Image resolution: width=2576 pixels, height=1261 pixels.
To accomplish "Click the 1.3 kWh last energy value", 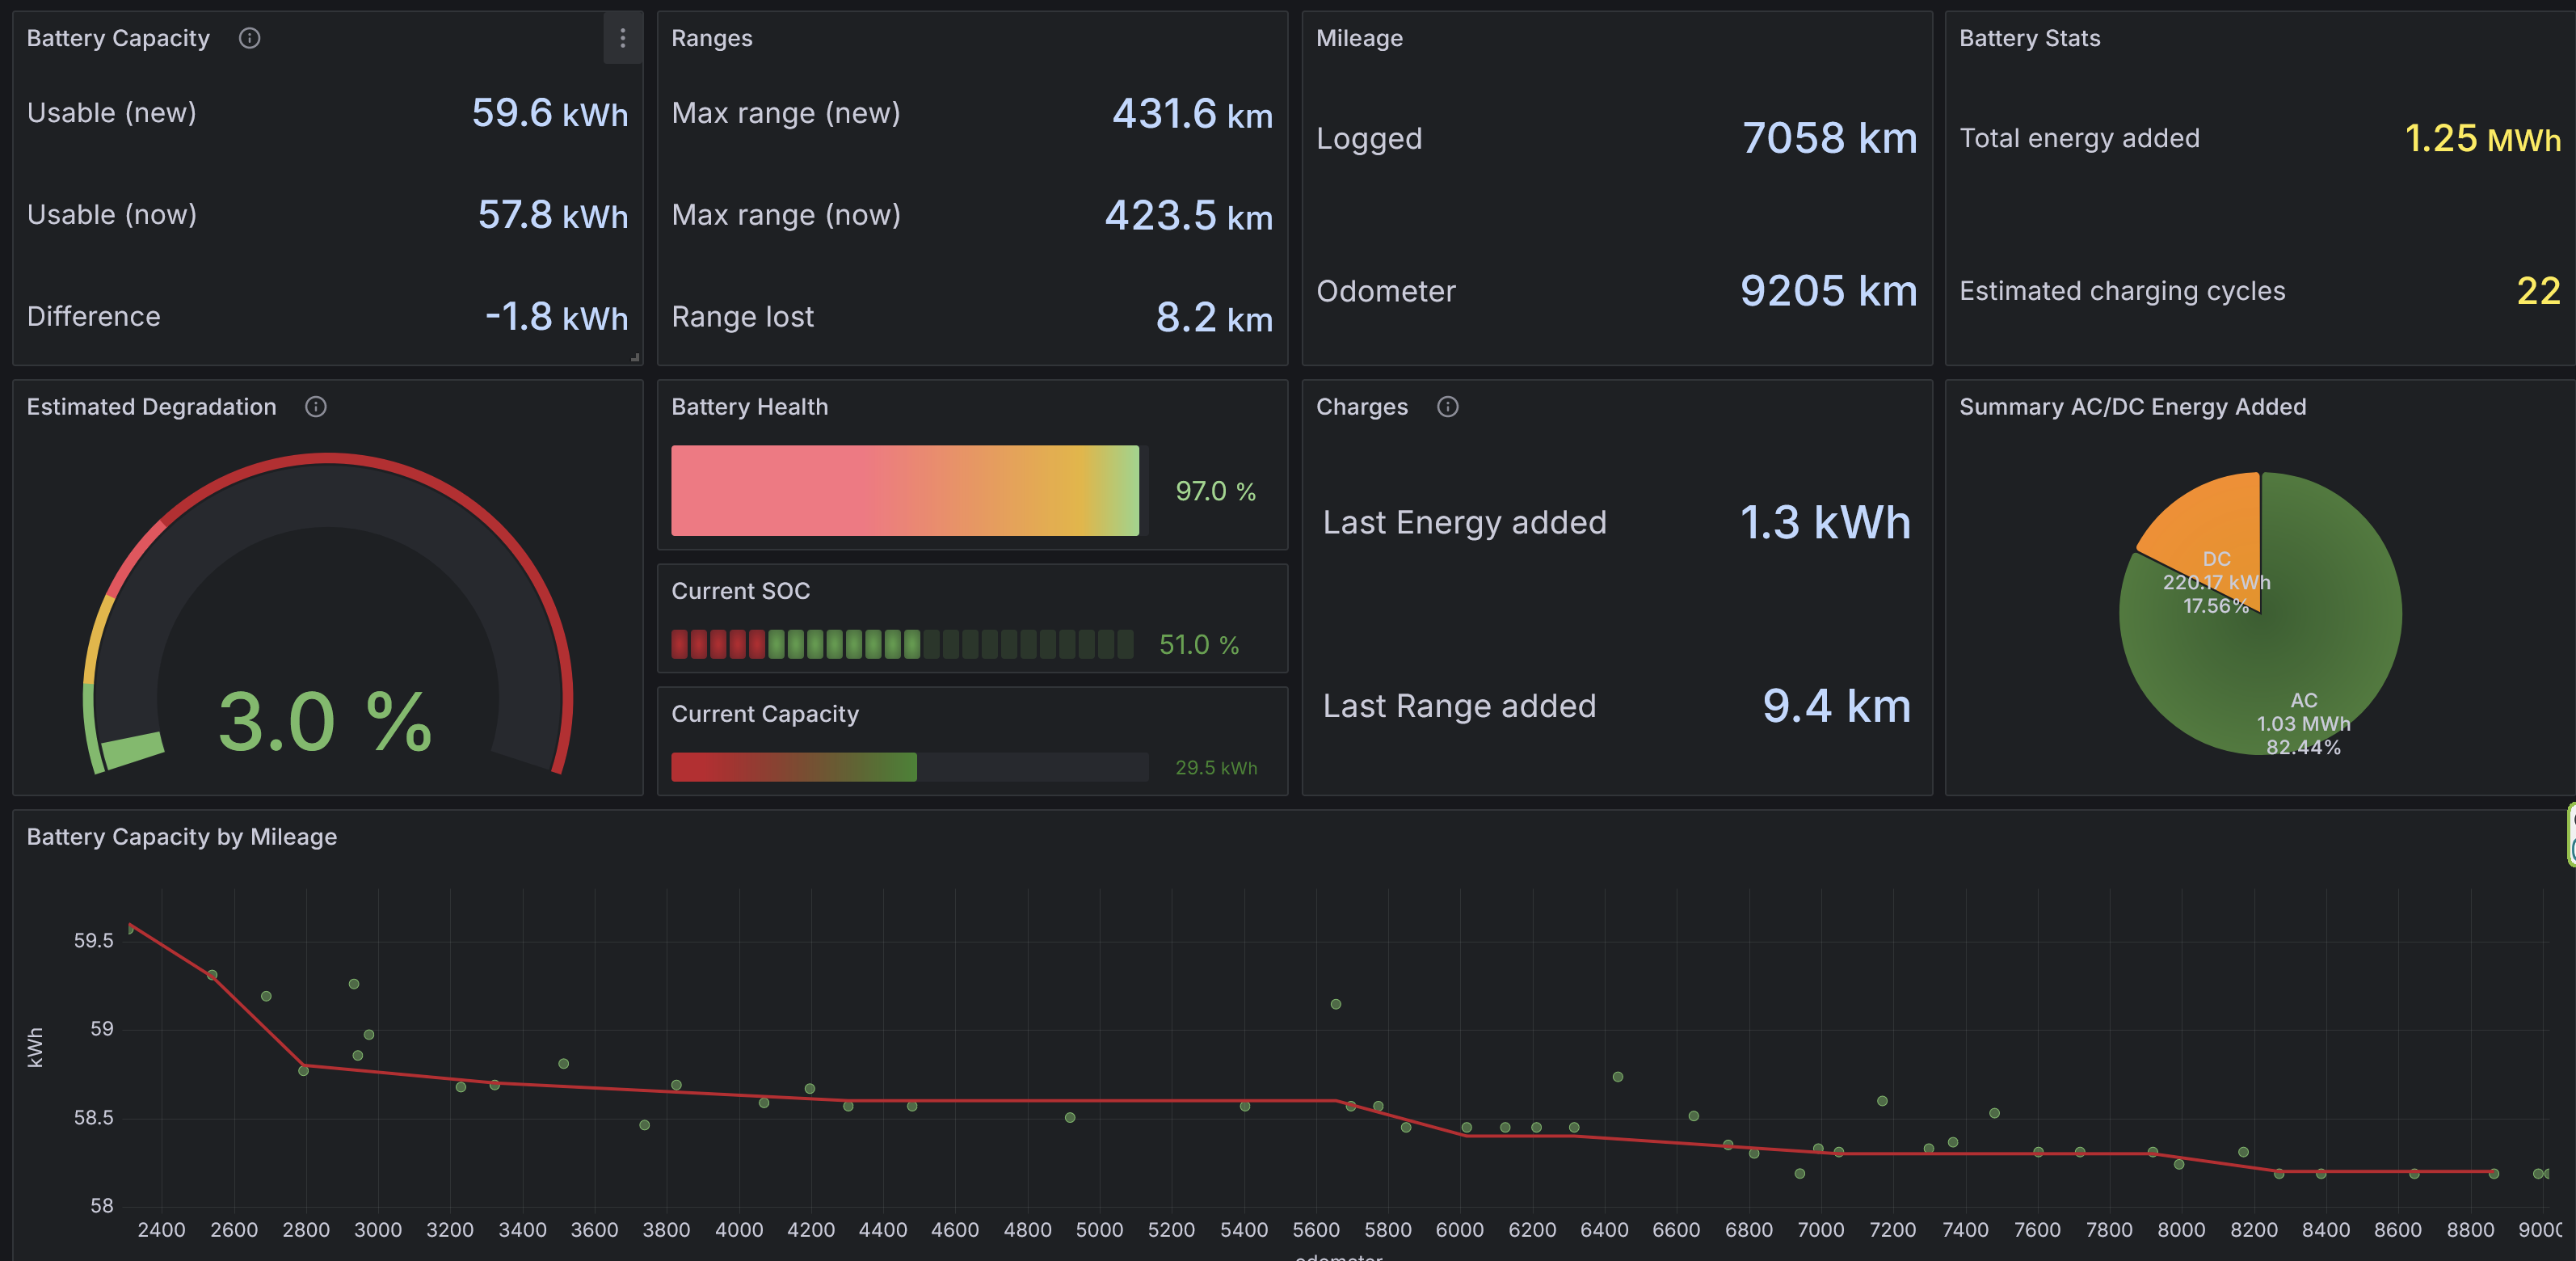I will click(x=1825, y=522).
